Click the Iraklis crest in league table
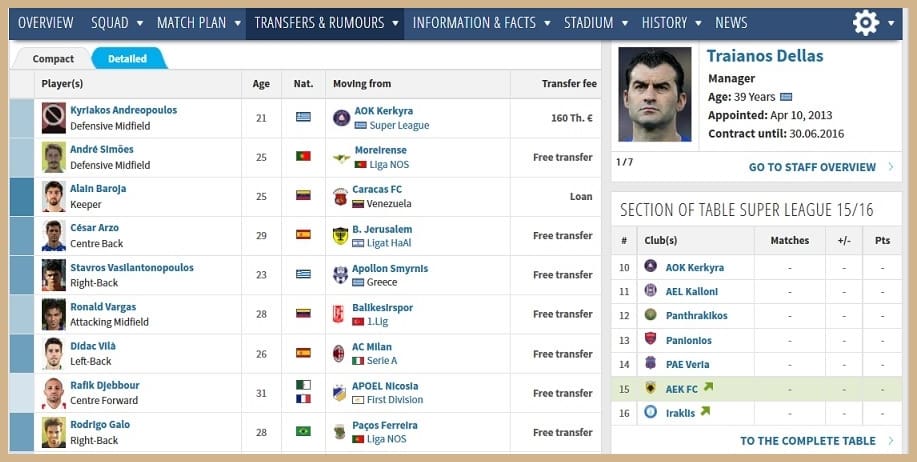The image size is (917, 462). [x=651, y=411]
